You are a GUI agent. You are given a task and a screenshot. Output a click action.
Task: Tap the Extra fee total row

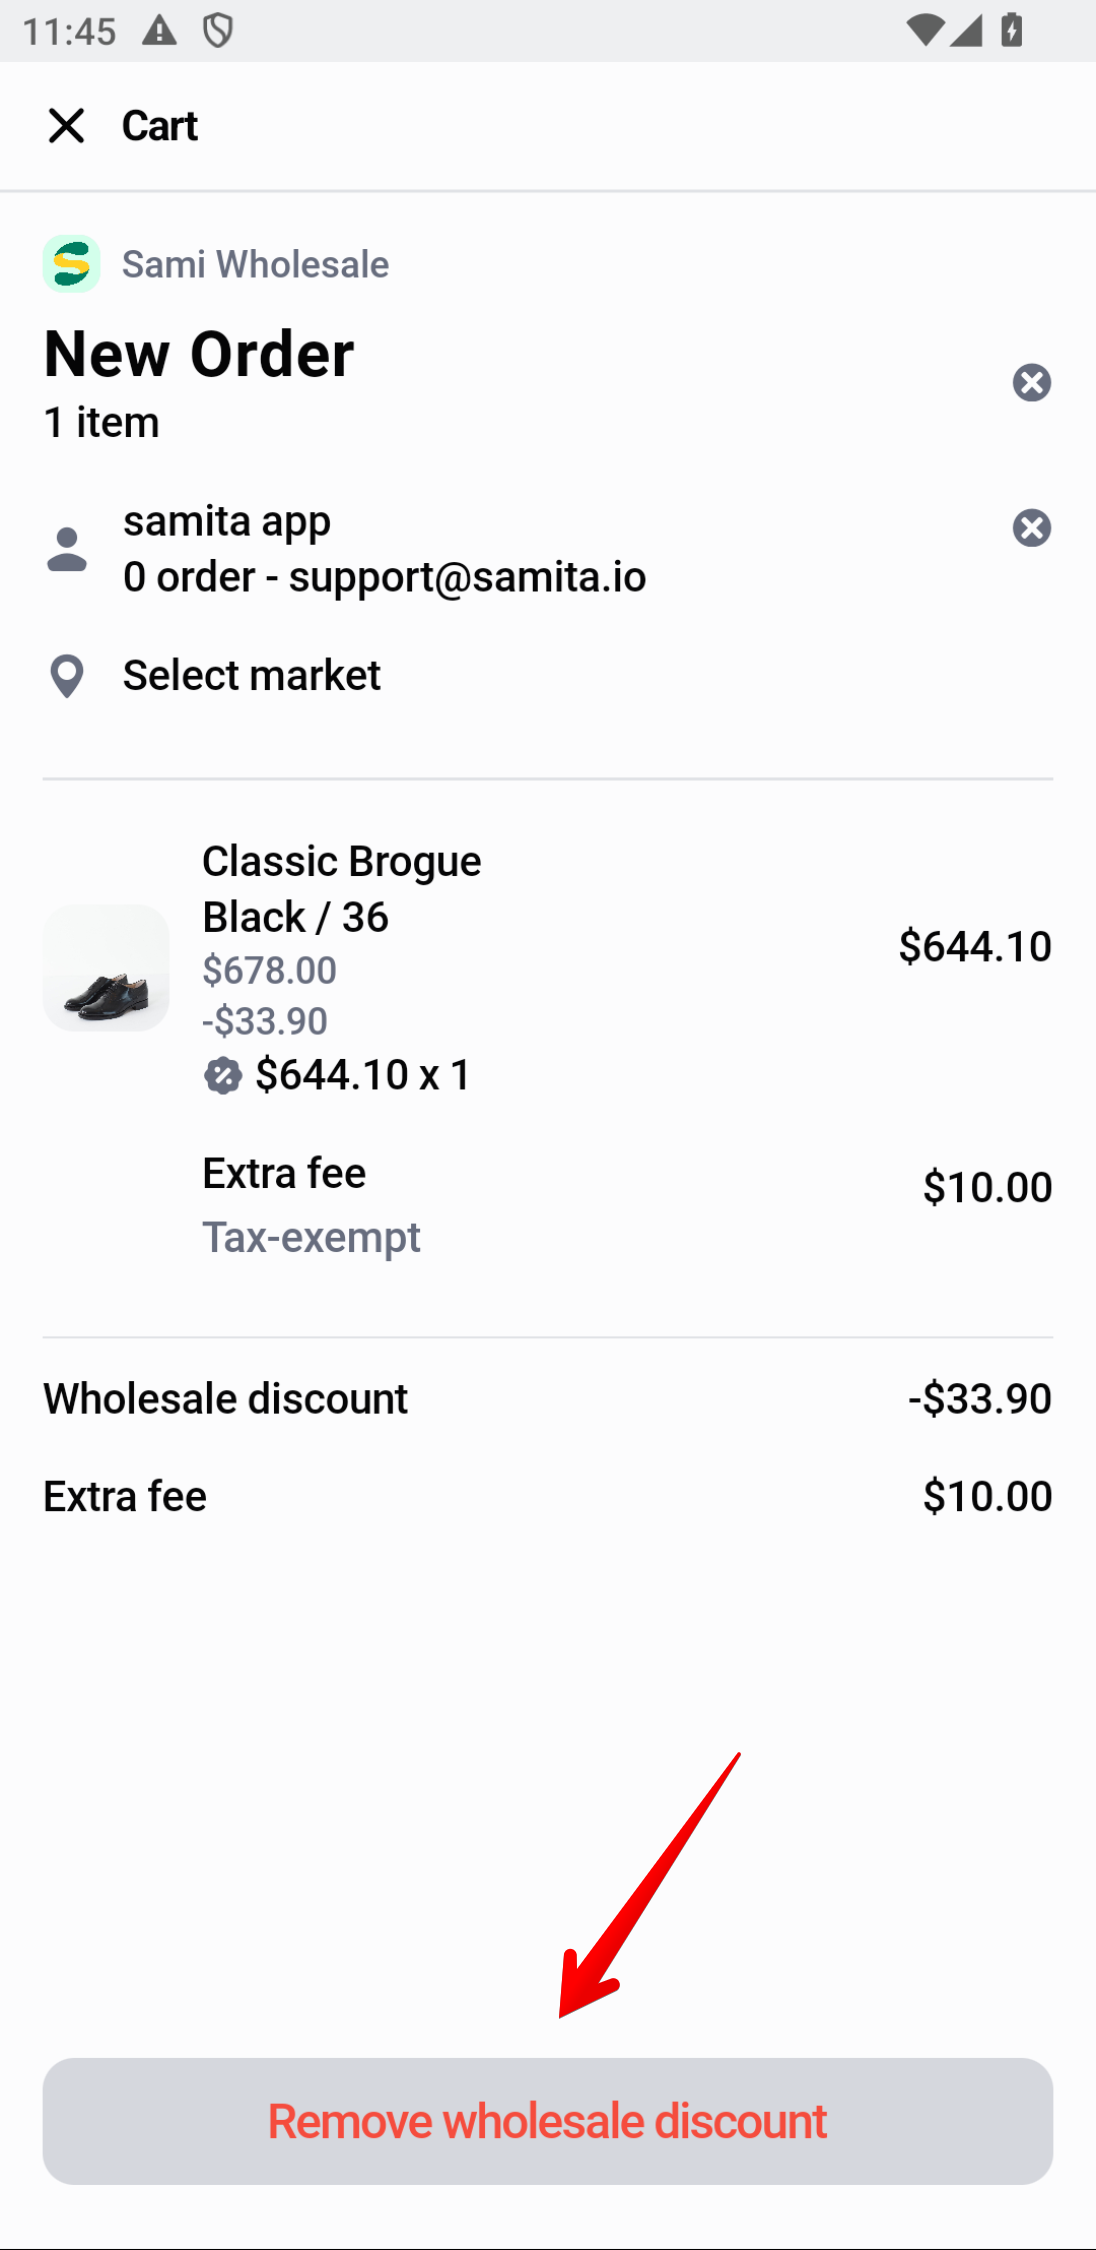pos(125,1497)
